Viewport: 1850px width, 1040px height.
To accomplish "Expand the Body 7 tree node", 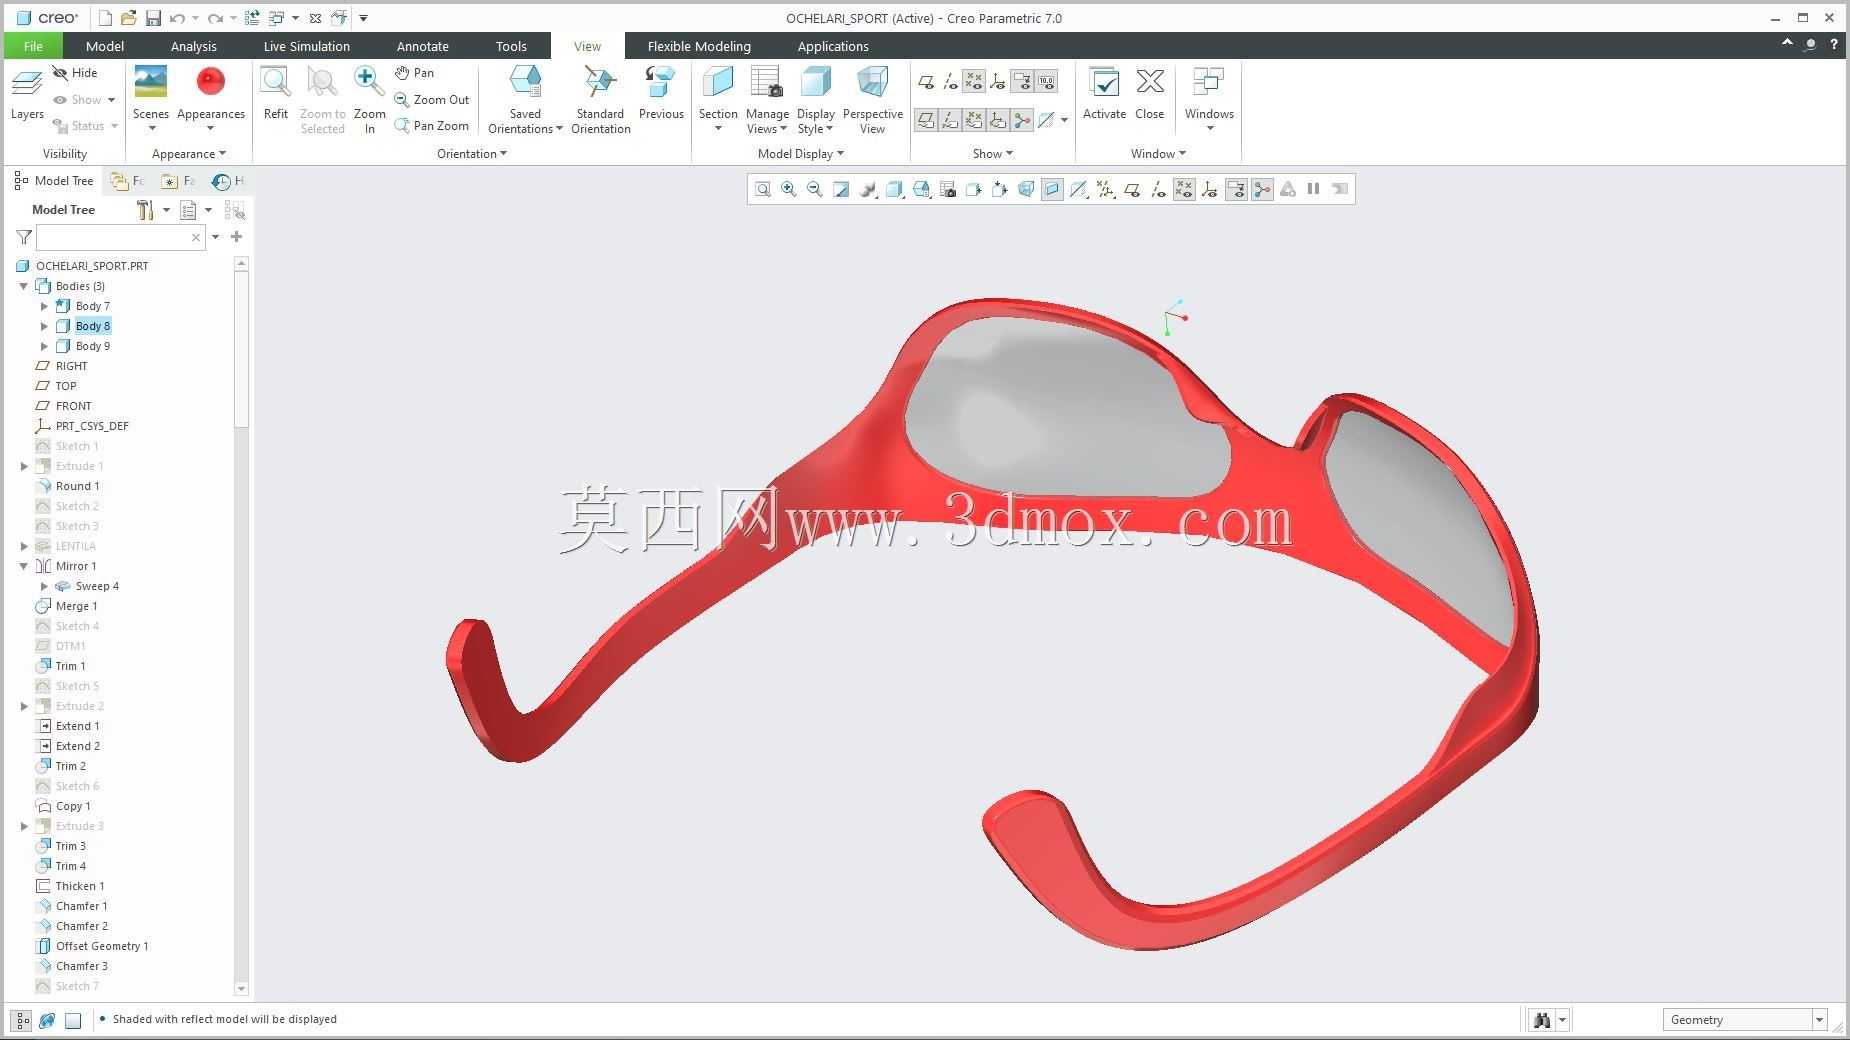I will point(44,306).
